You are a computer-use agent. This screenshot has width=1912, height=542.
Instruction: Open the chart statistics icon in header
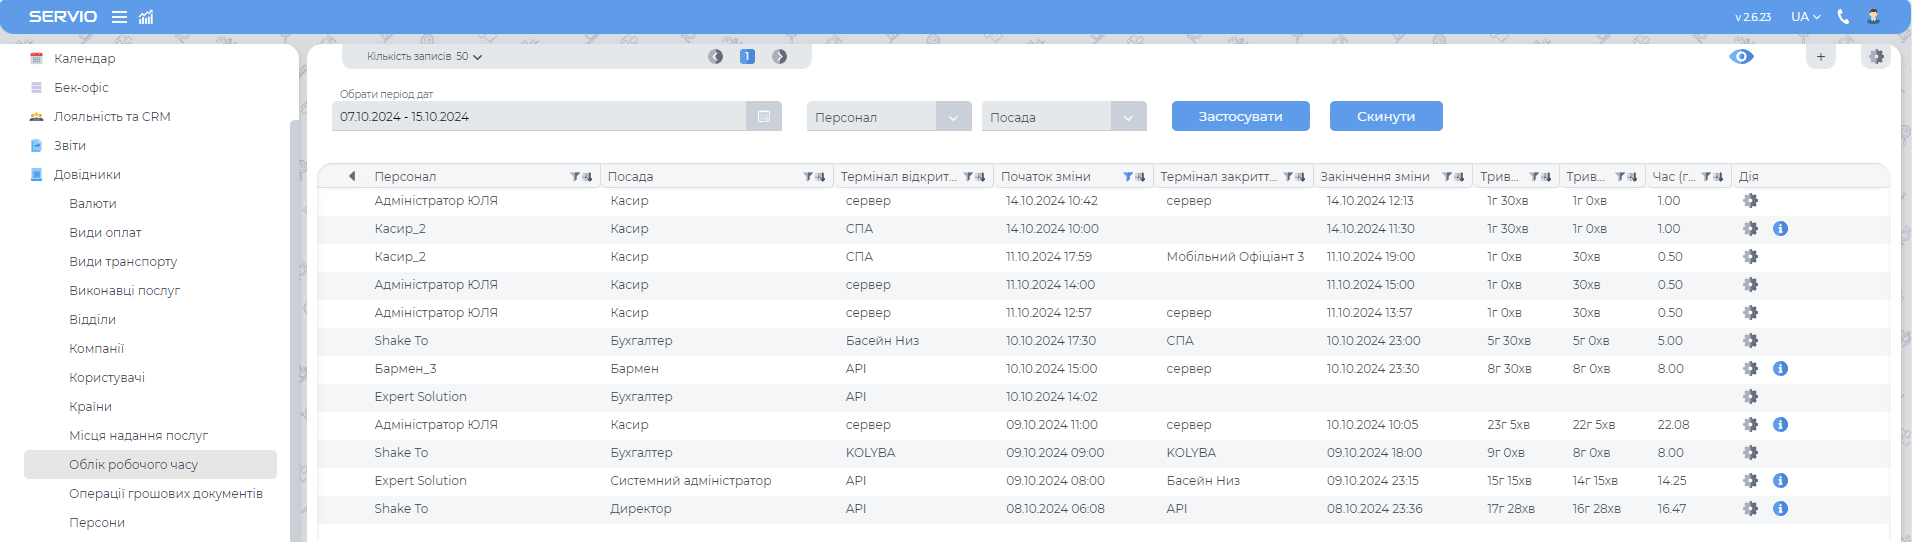click(x=146, y=17)
